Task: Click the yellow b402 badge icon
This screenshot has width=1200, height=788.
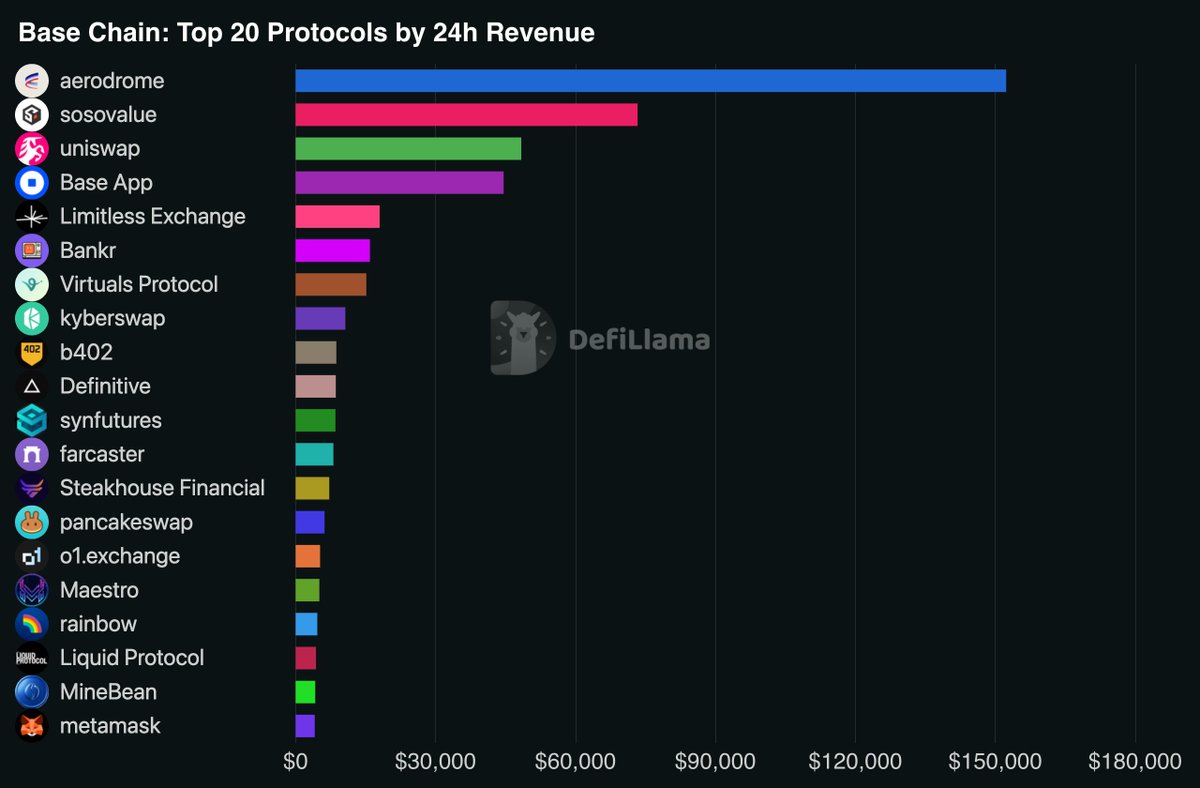Action: coord(32,353)
